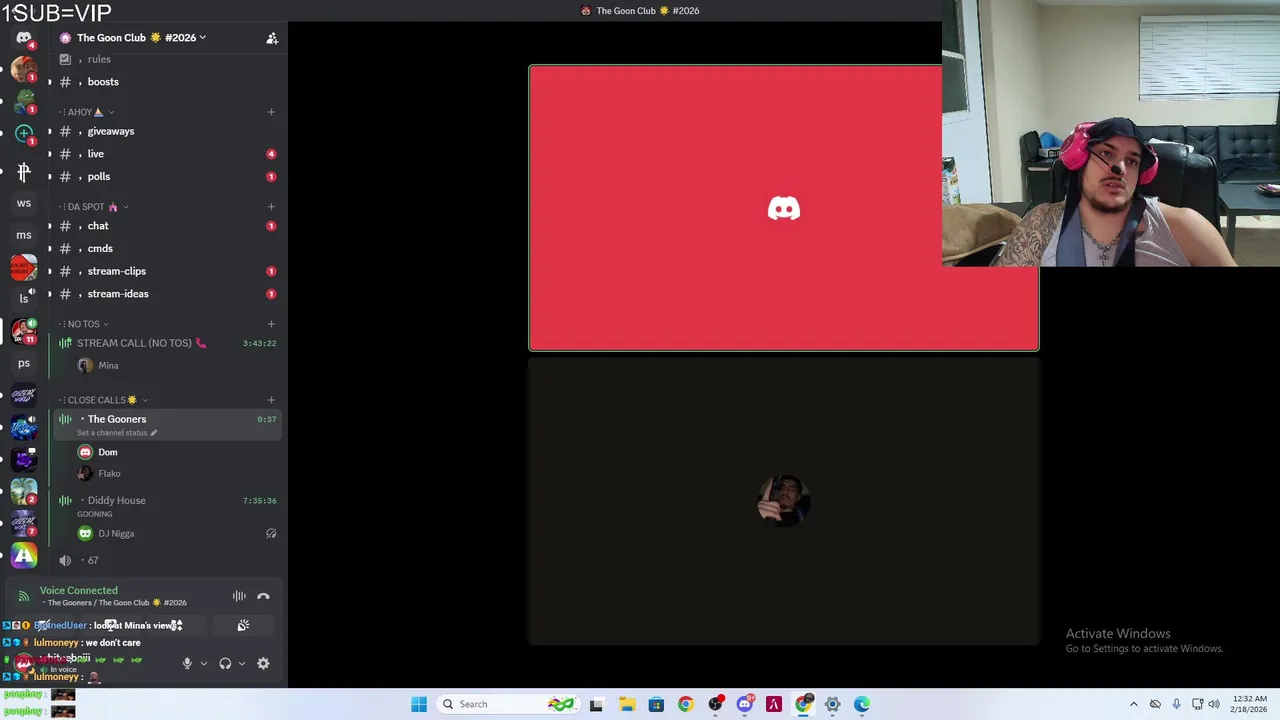Click the Voice Connected status text
The width and height of the screenshot is (1280, 720).
(x=79, y=591)
